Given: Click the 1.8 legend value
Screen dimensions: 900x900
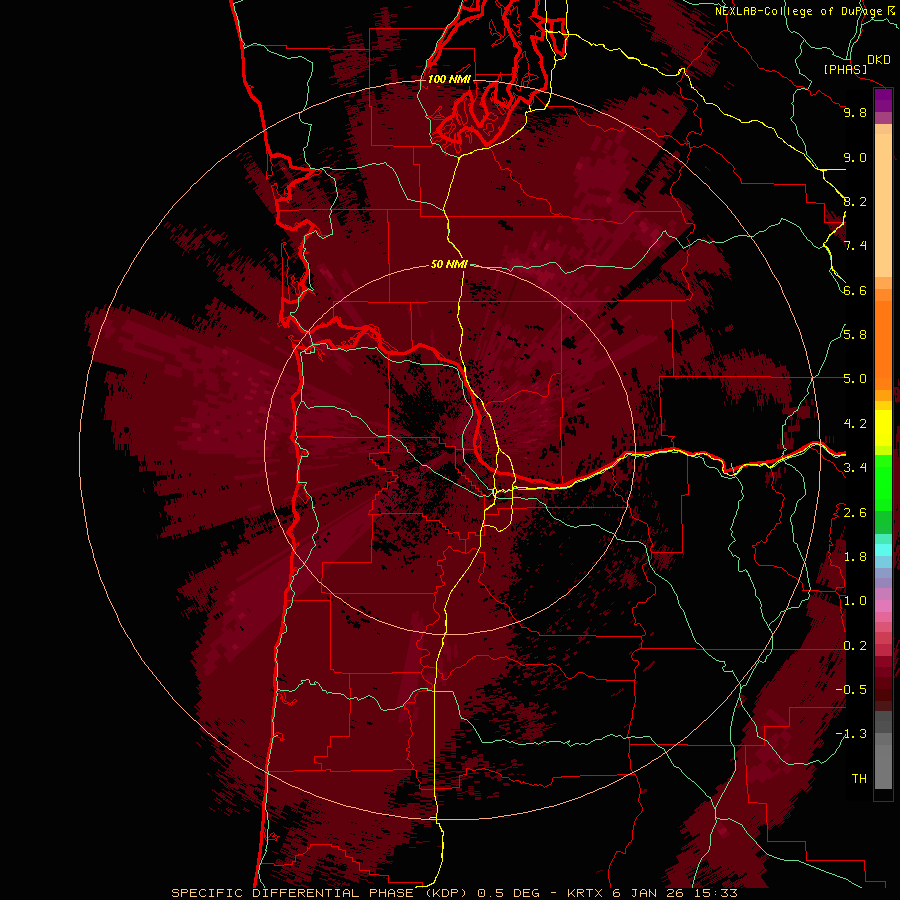Looking at the screenshot, I should (855, 557).
